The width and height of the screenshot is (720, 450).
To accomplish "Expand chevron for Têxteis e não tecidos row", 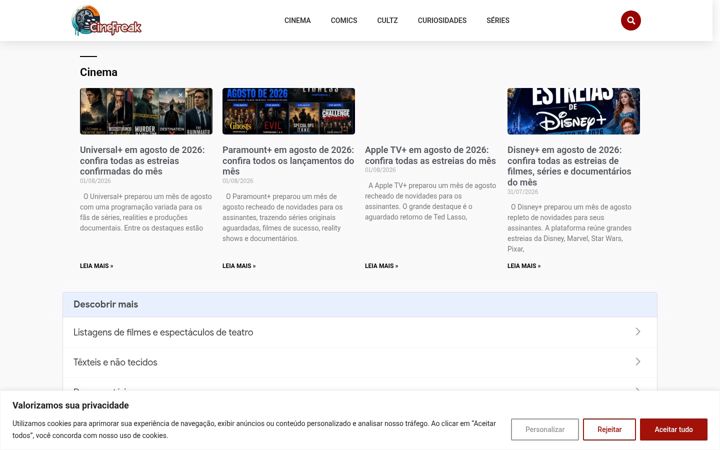I will click(638, 362).
